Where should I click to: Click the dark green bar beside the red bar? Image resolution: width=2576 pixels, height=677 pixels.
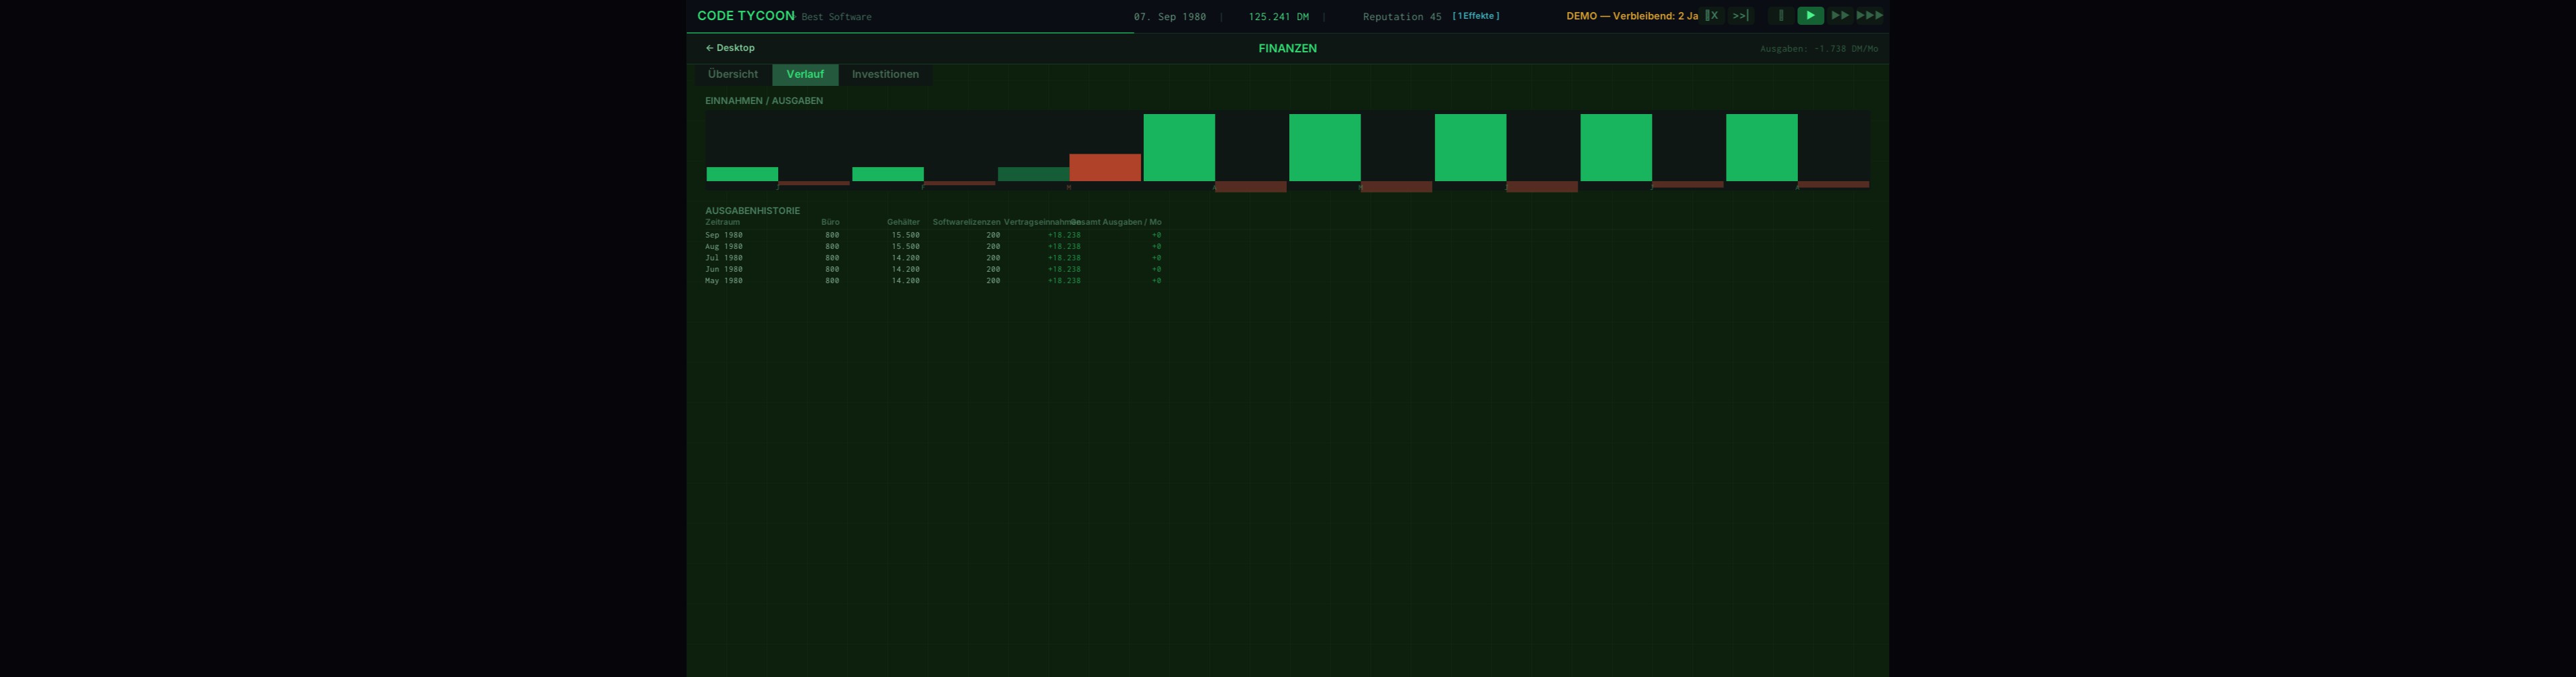(x=1032, y=174)
